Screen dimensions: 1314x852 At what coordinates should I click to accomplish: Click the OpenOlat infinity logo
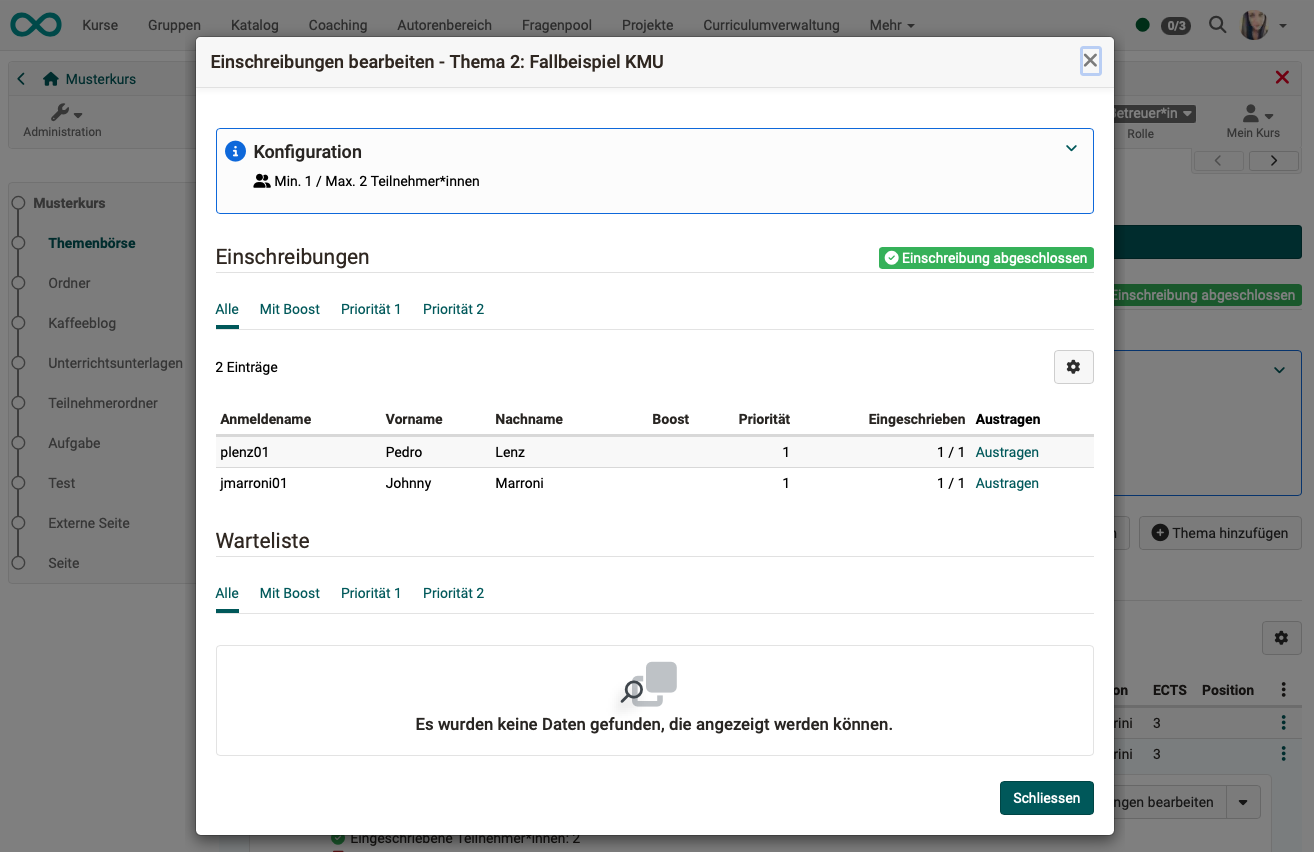(36, 24)
